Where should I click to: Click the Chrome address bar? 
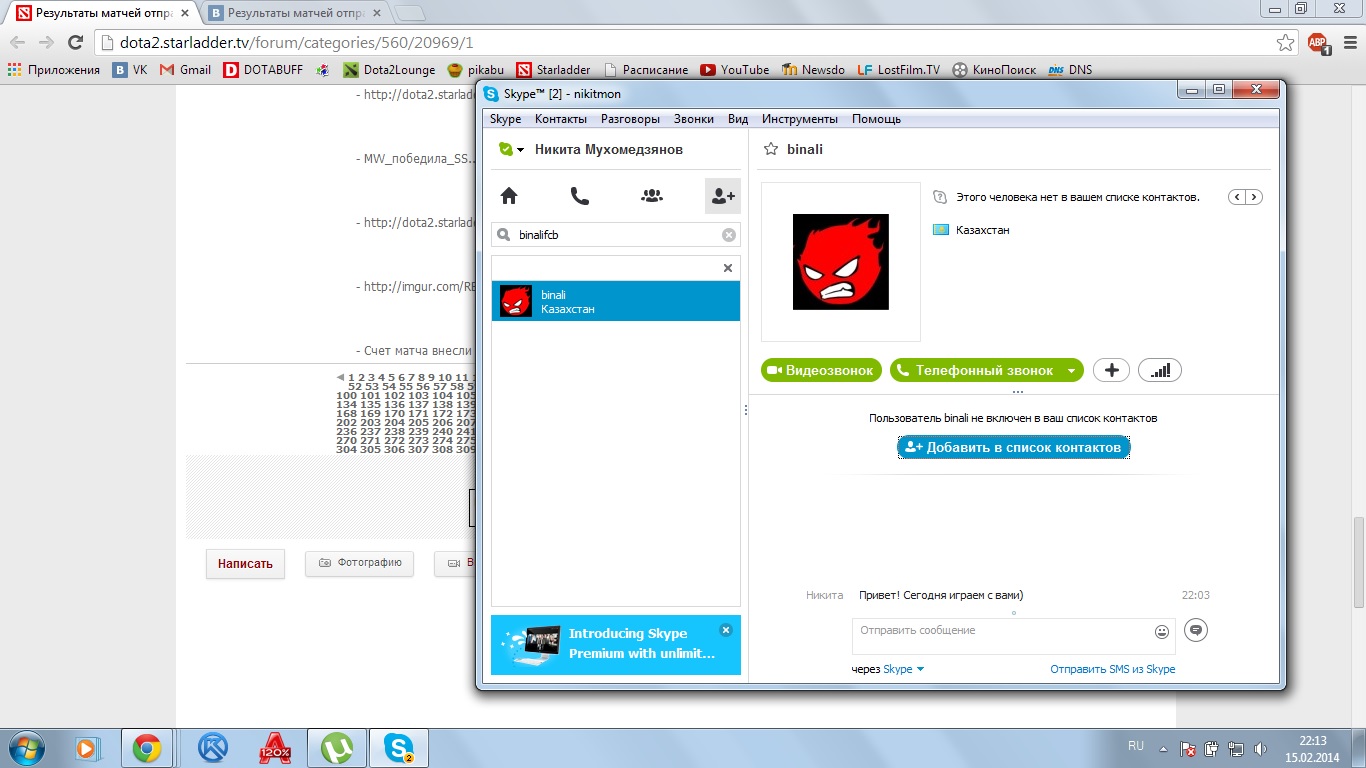685,43
